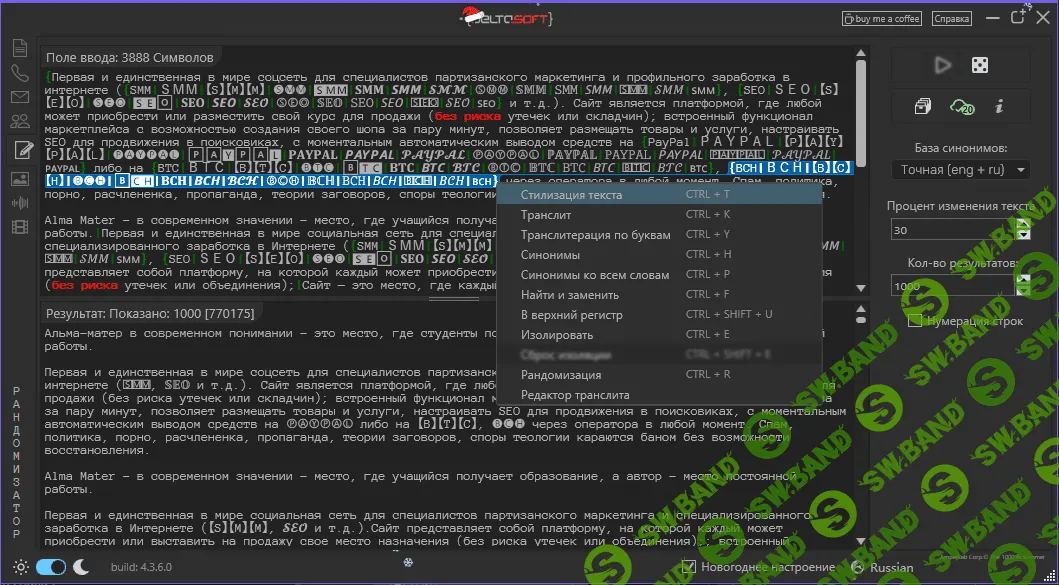Toggle the light/dark theme switch
The width and height of the screenshot is (1059, 585).
coord(51,567)
